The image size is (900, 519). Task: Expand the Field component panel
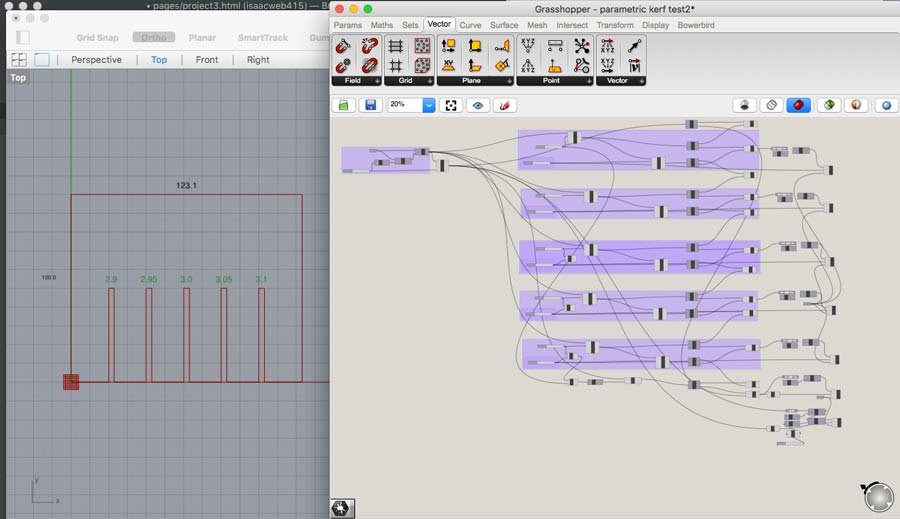377,80
